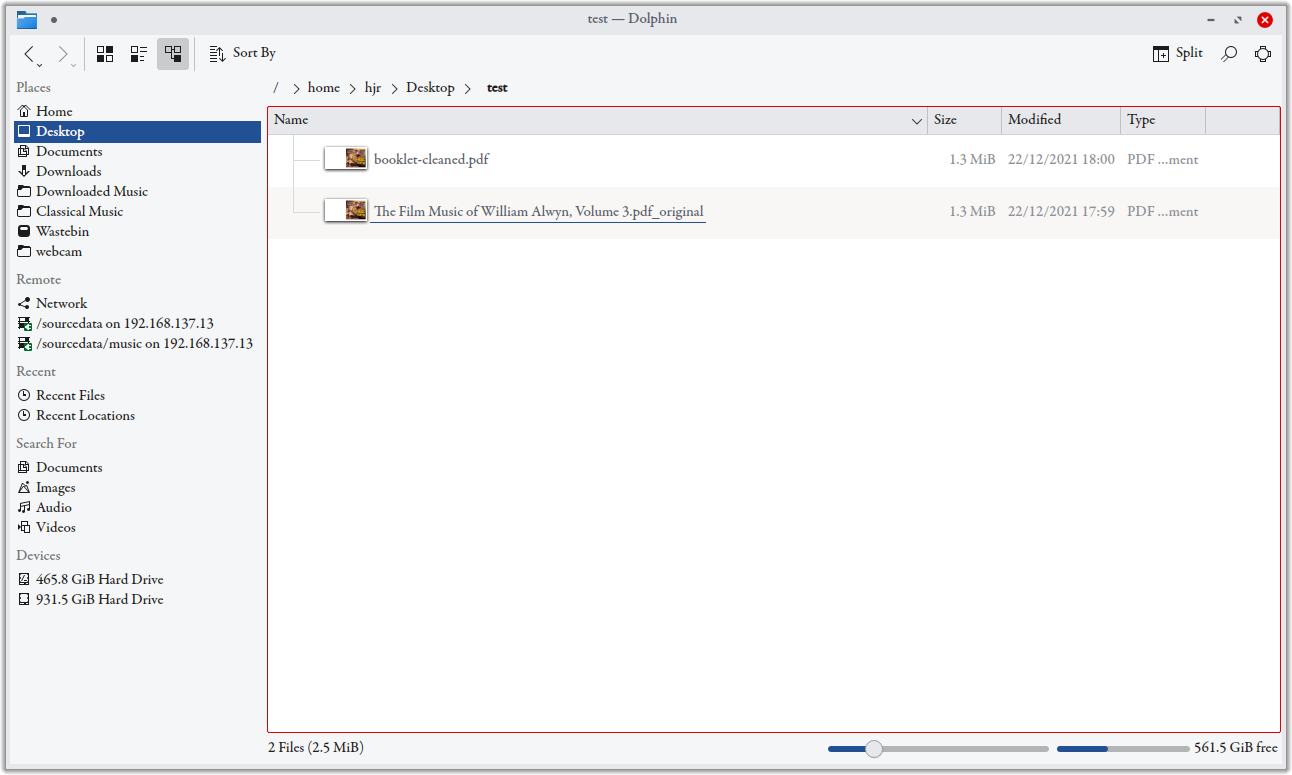
Task: Search for Videos using the sidebar shortcut
Action: pos(54,527)
